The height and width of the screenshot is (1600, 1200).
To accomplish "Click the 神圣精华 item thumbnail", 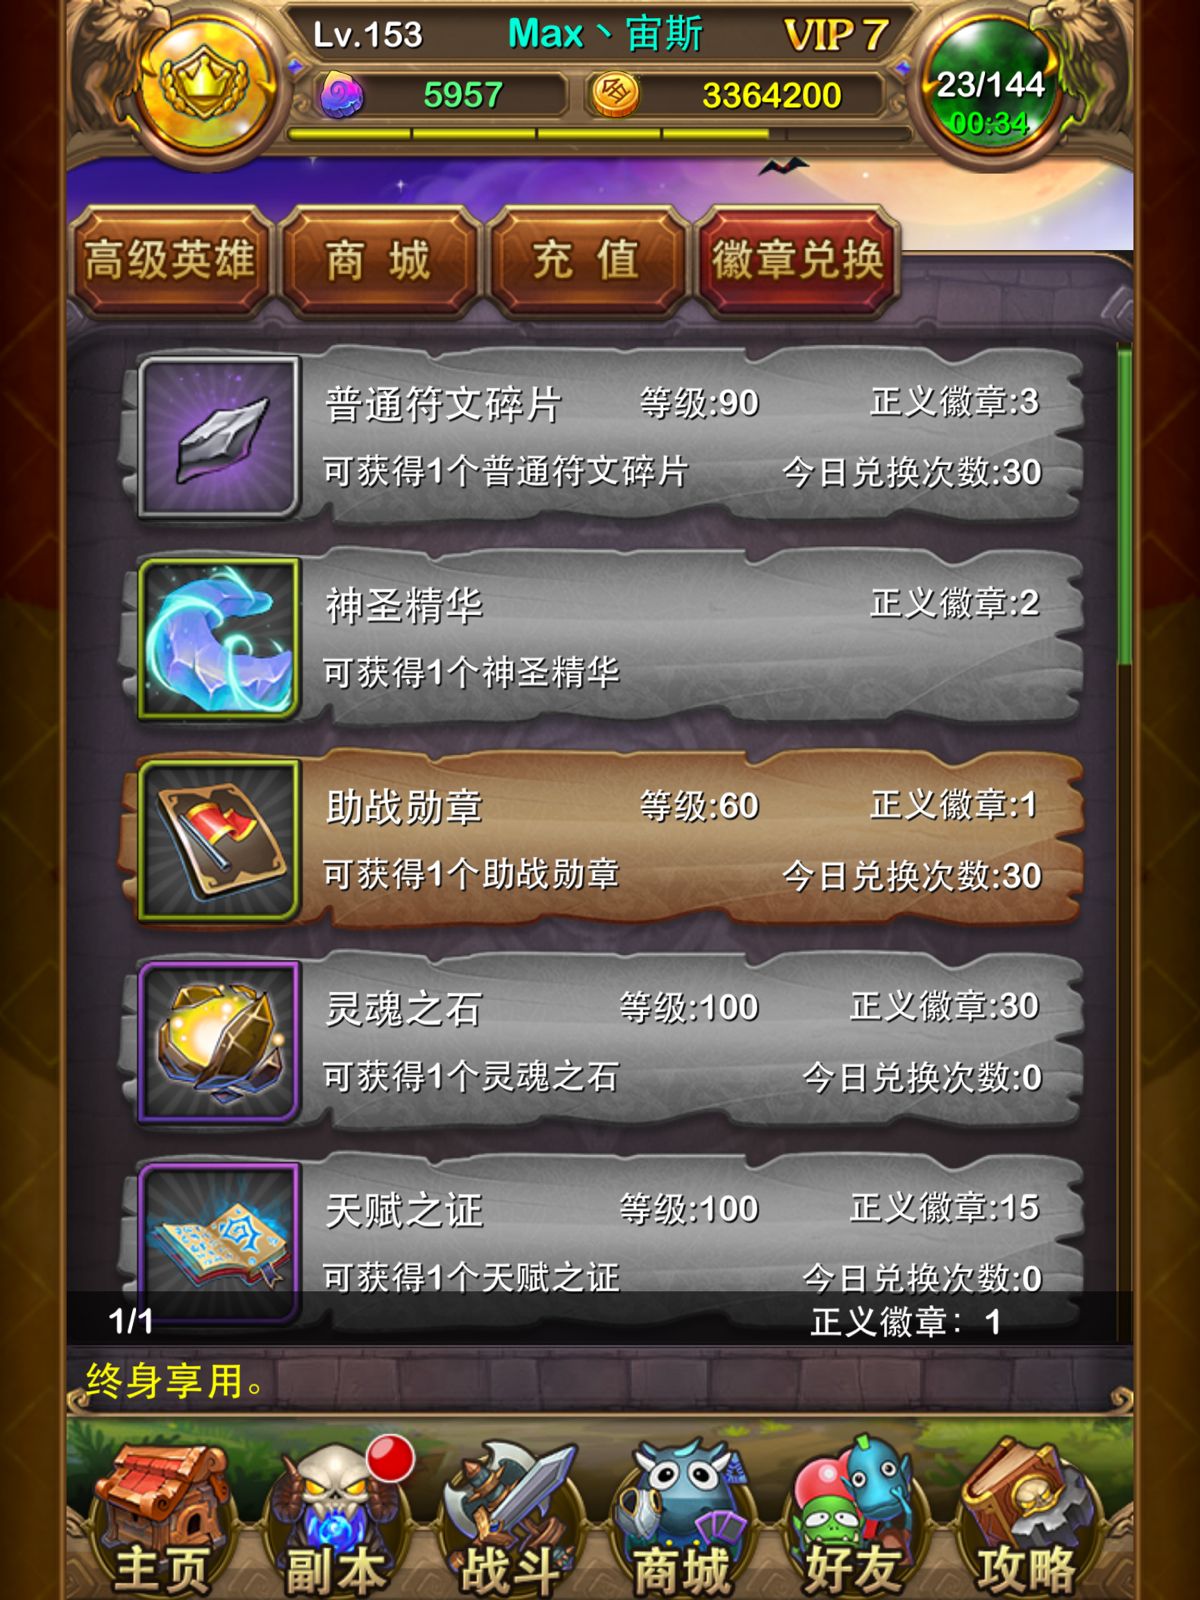I will coord(219,638).
